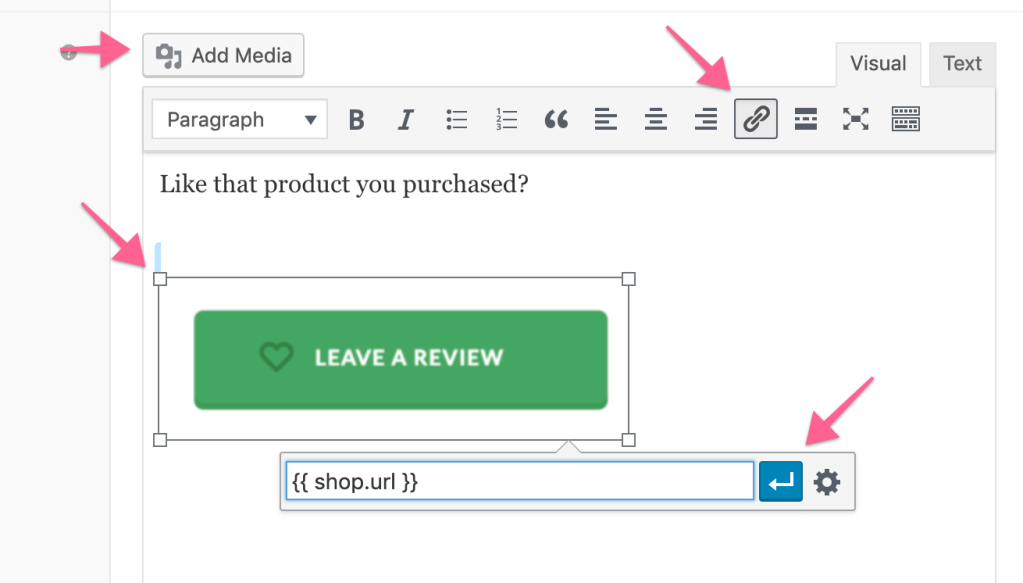This screenshot has height=583, width=1023.
Task: Align text to the right
Action: pyautogui.click(x=705, y=119)
